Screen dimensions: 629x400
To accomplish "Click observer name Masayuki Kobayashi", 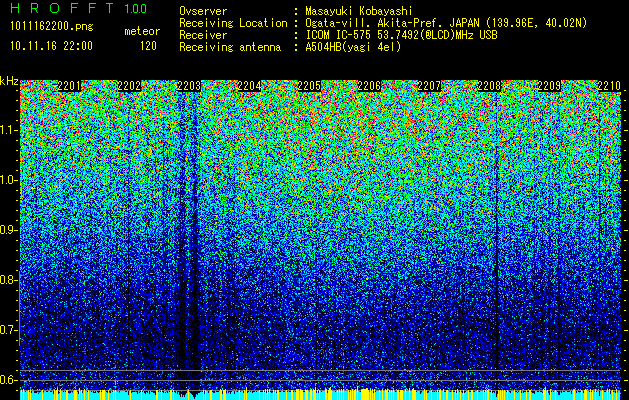I will click(x=359, y=12).
